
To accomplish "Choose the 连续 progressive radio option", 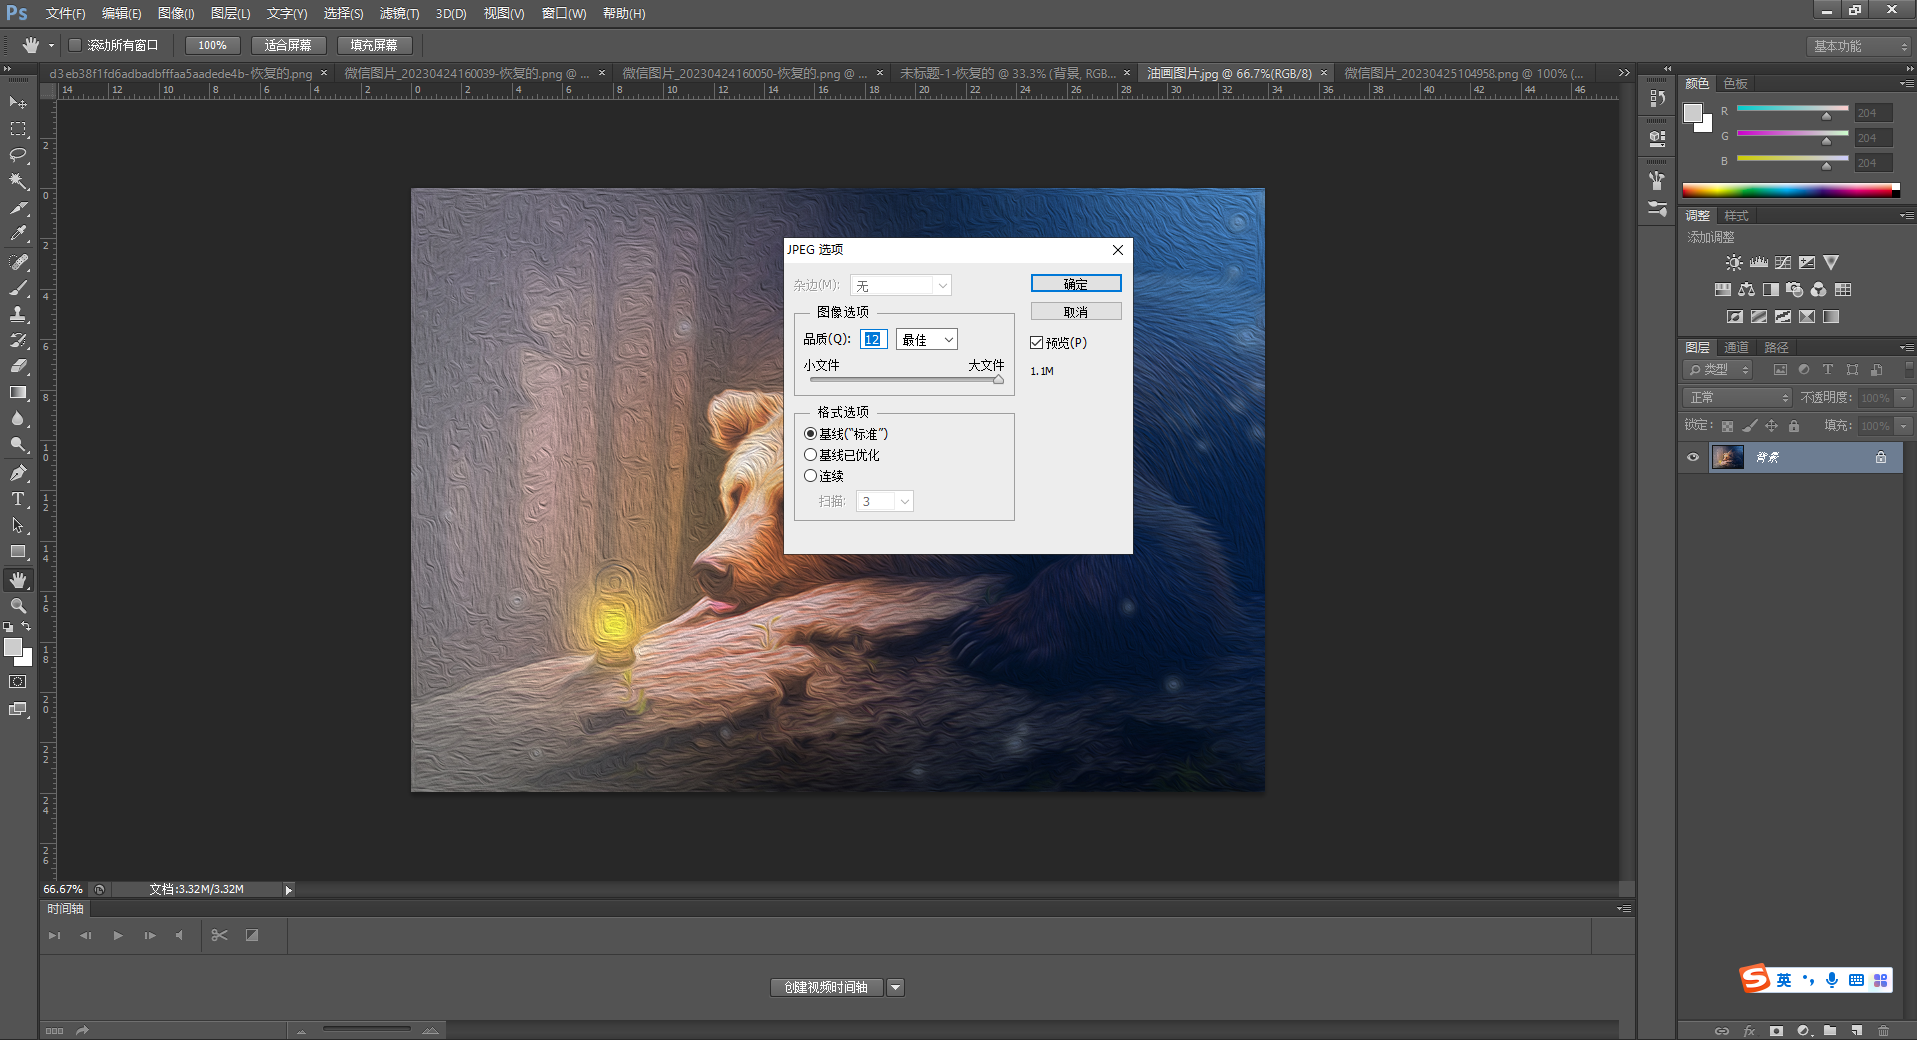I will (x=811, y=476).
